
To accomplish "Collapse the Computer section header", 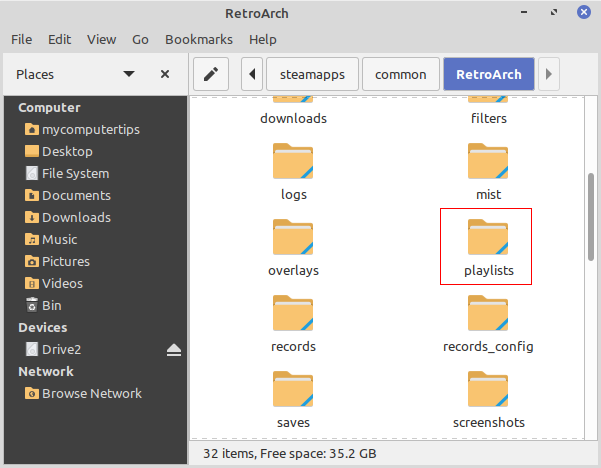I will click(x=49, y=108).
